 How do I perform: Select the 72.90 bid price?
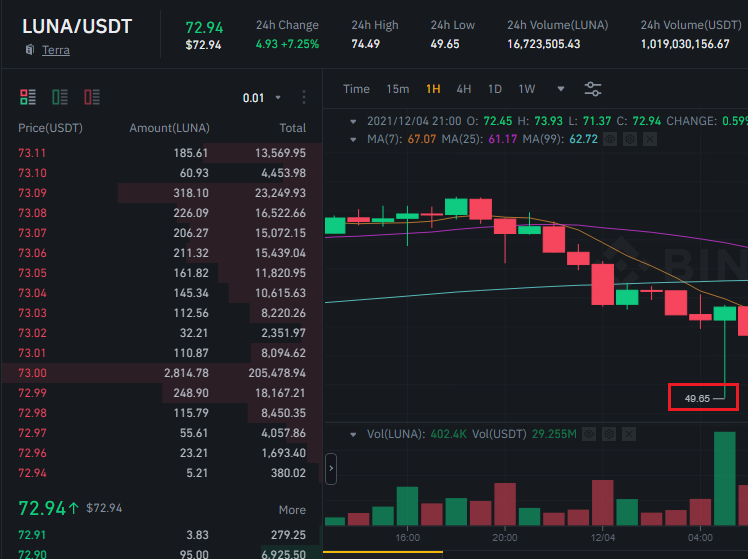click(x=32, y=554)
